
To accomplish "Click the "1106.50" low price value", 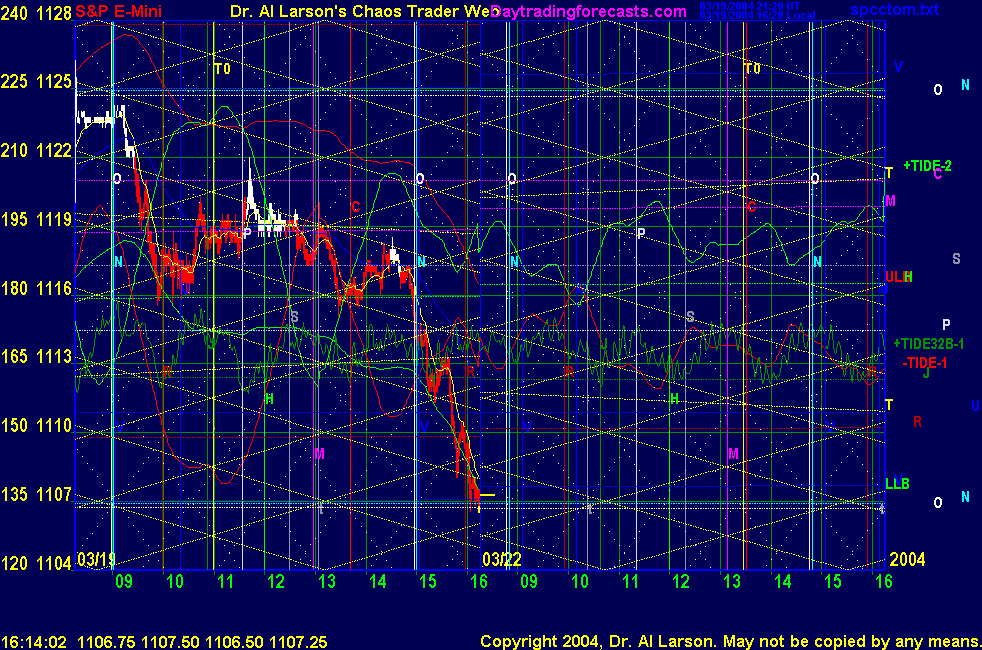I will point(234,642).
